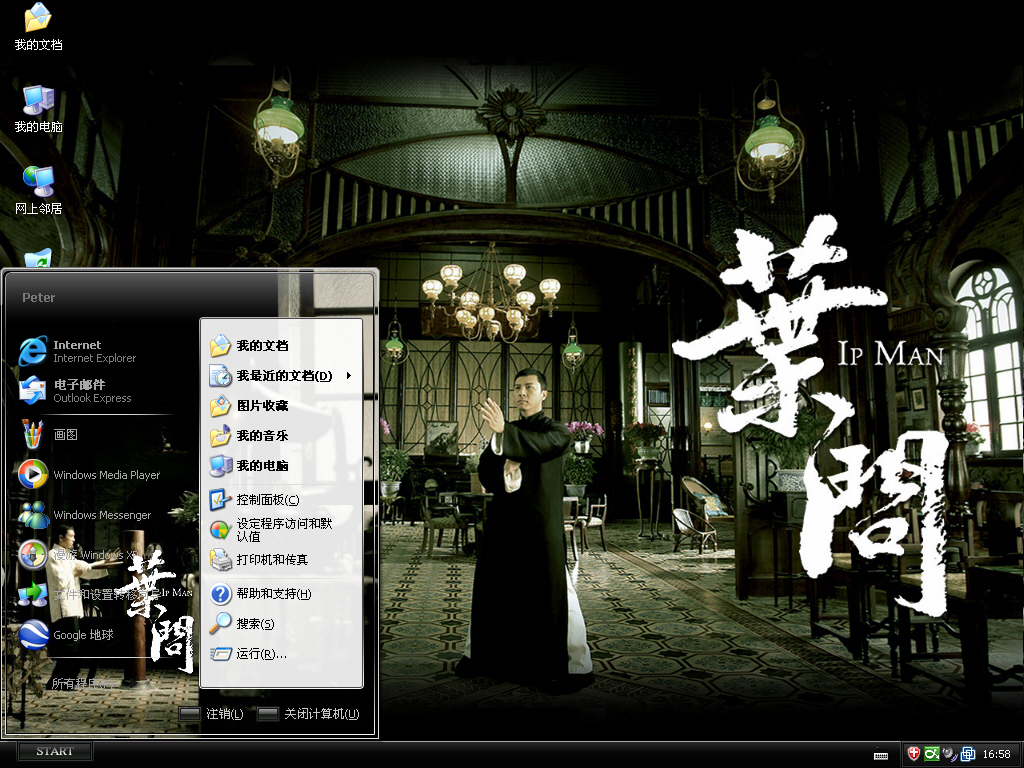The height and width of the screenshot is (768, 1024).
Task: Open the 网上邻居 icon on the desktop
Action: tap(39, 191)
